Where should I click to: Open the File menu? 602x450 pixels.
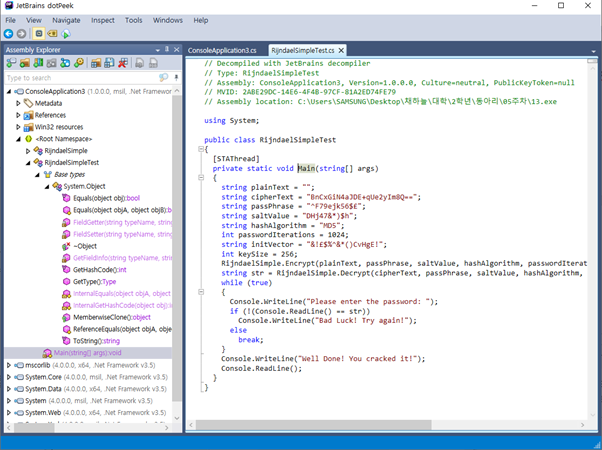pos(10,20)
